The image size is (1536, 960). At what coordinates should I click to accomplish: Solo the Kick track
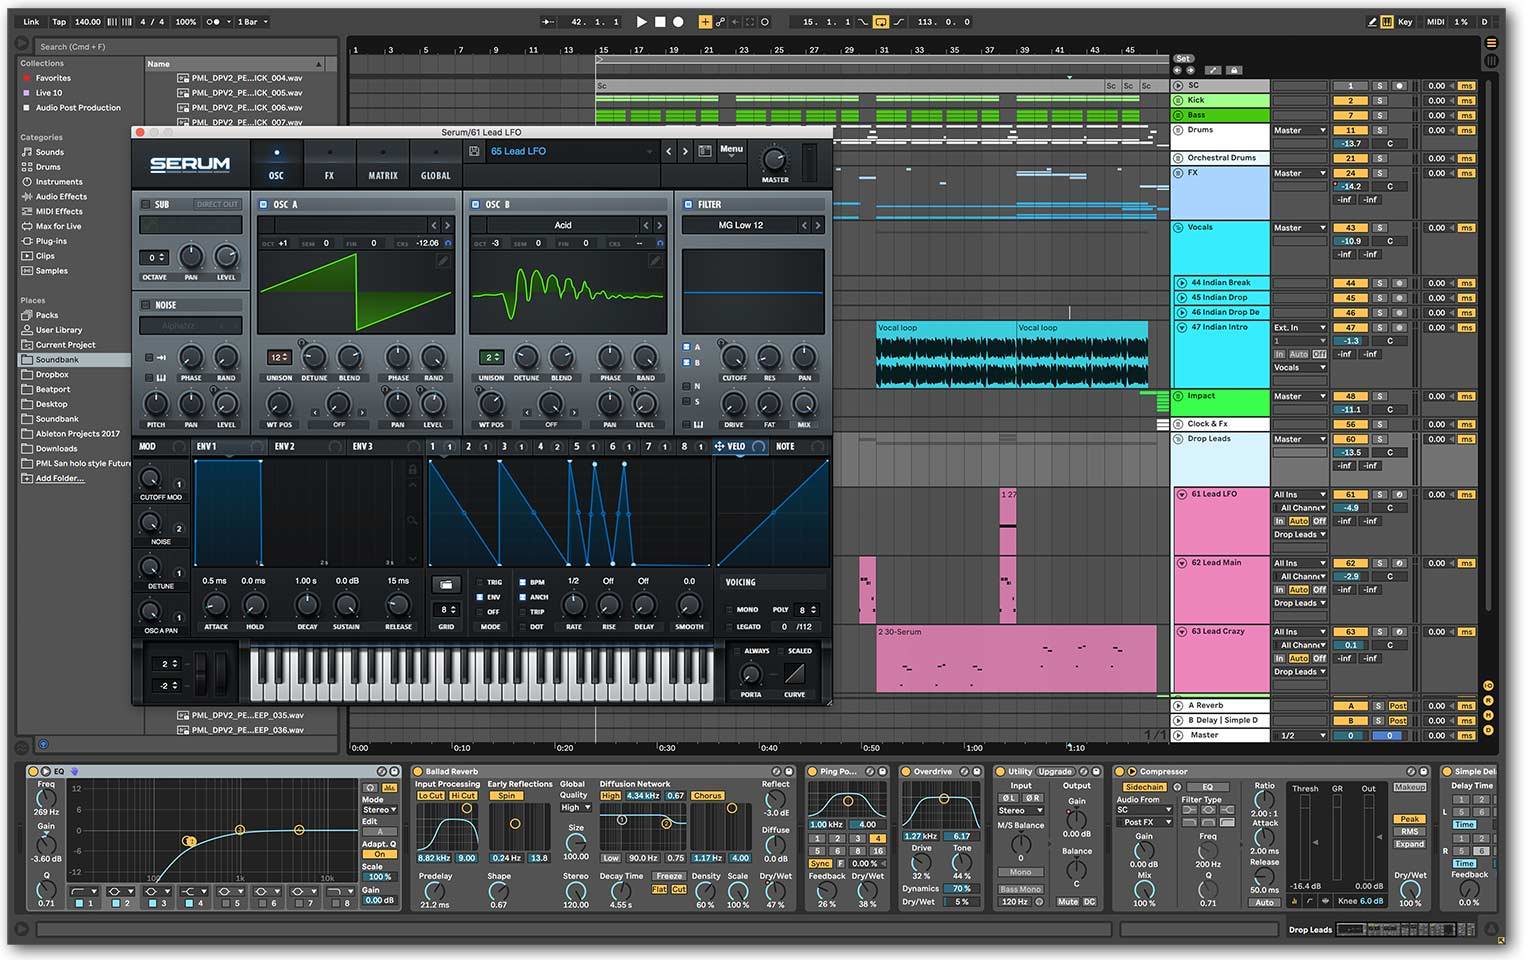point(1379,100)
